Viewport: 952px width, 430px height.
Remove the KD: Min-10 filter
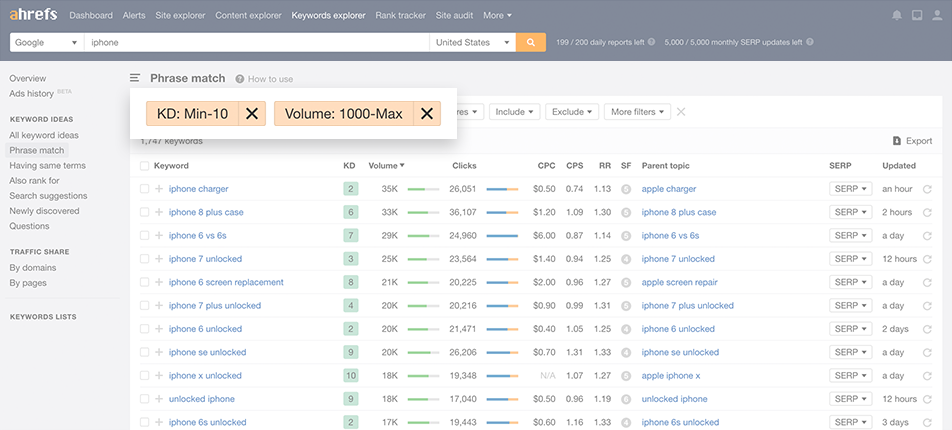pyautogui.click(x=252, y=114)
